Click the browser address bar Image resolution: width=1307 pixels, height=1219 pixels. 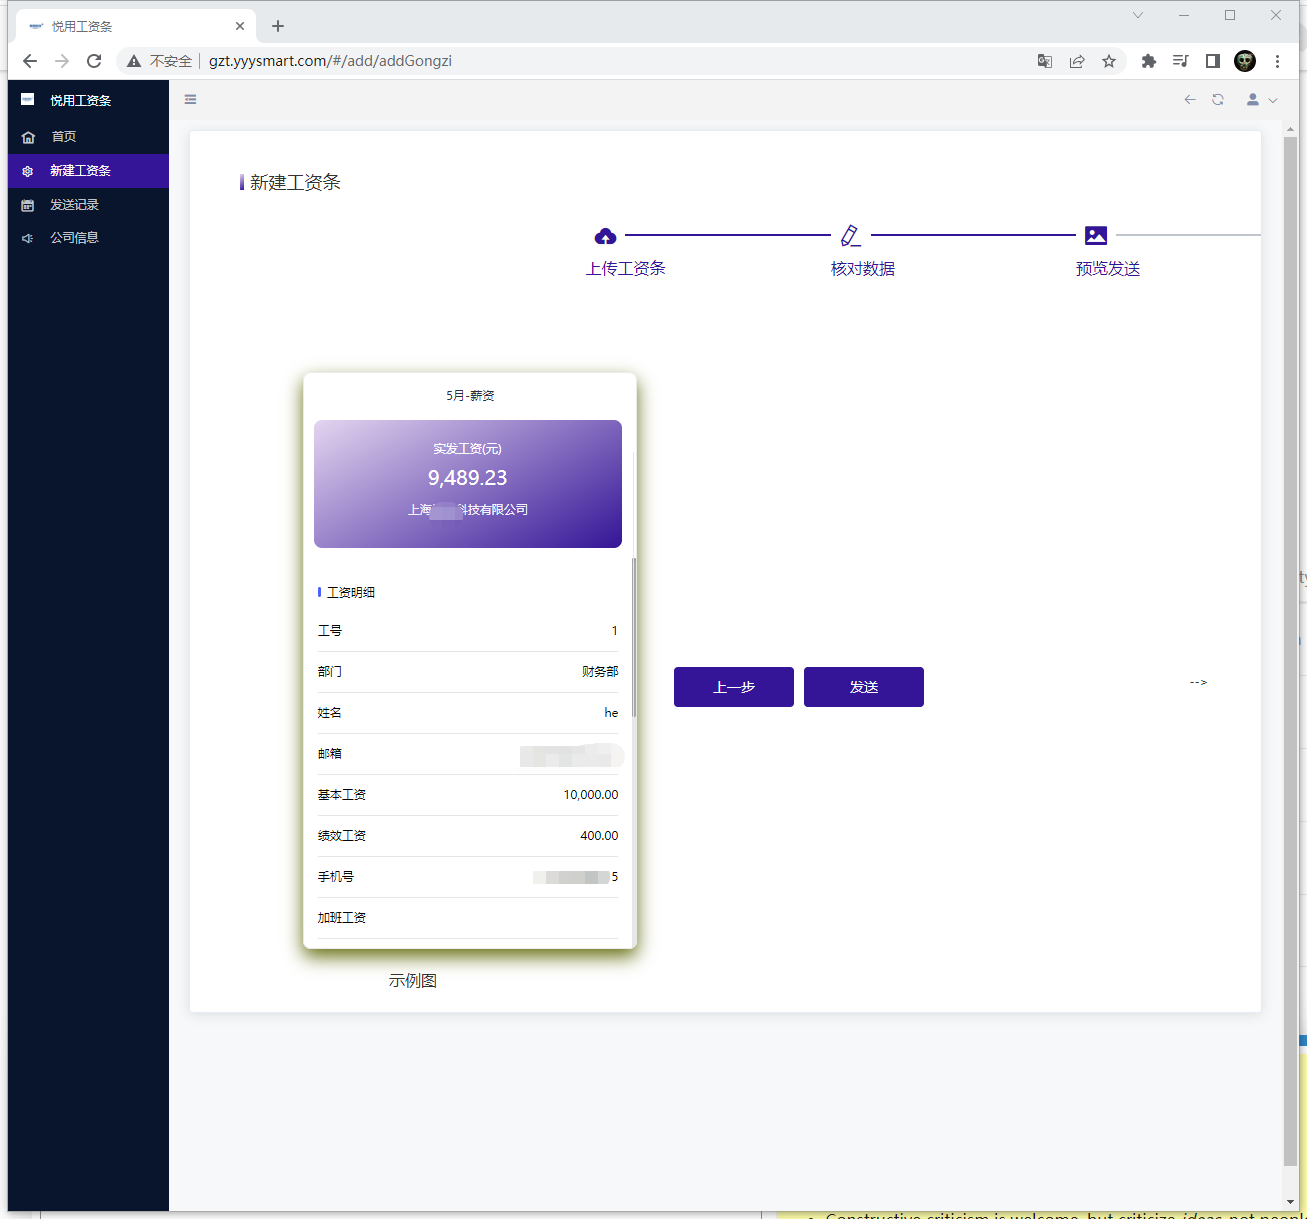[x=600, y=61]
